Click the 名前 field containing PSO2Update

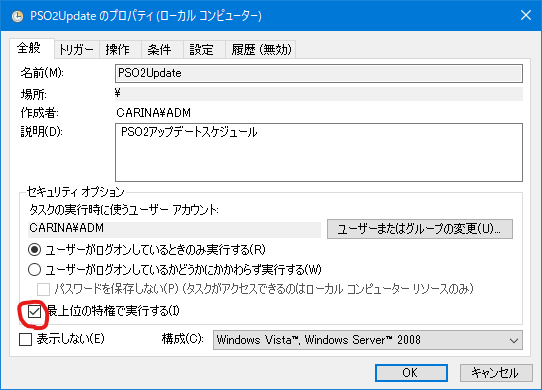point(318,73)
